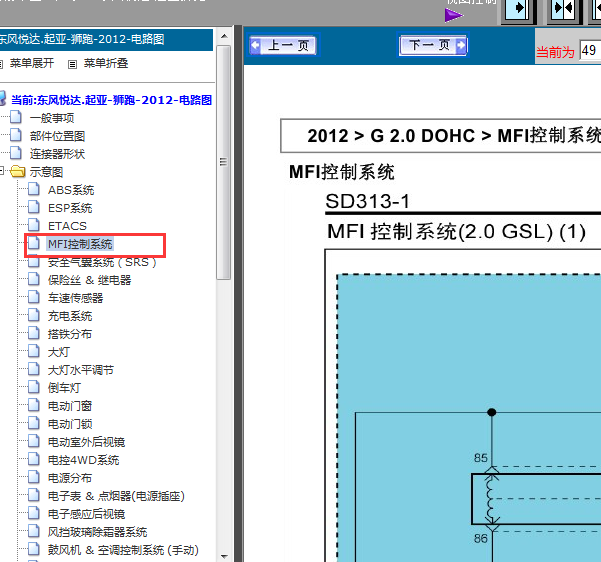Click the document icon beside 充电系统
This screenshot has height=562, width=601.
pyautogui.click(x=34, y=315)
